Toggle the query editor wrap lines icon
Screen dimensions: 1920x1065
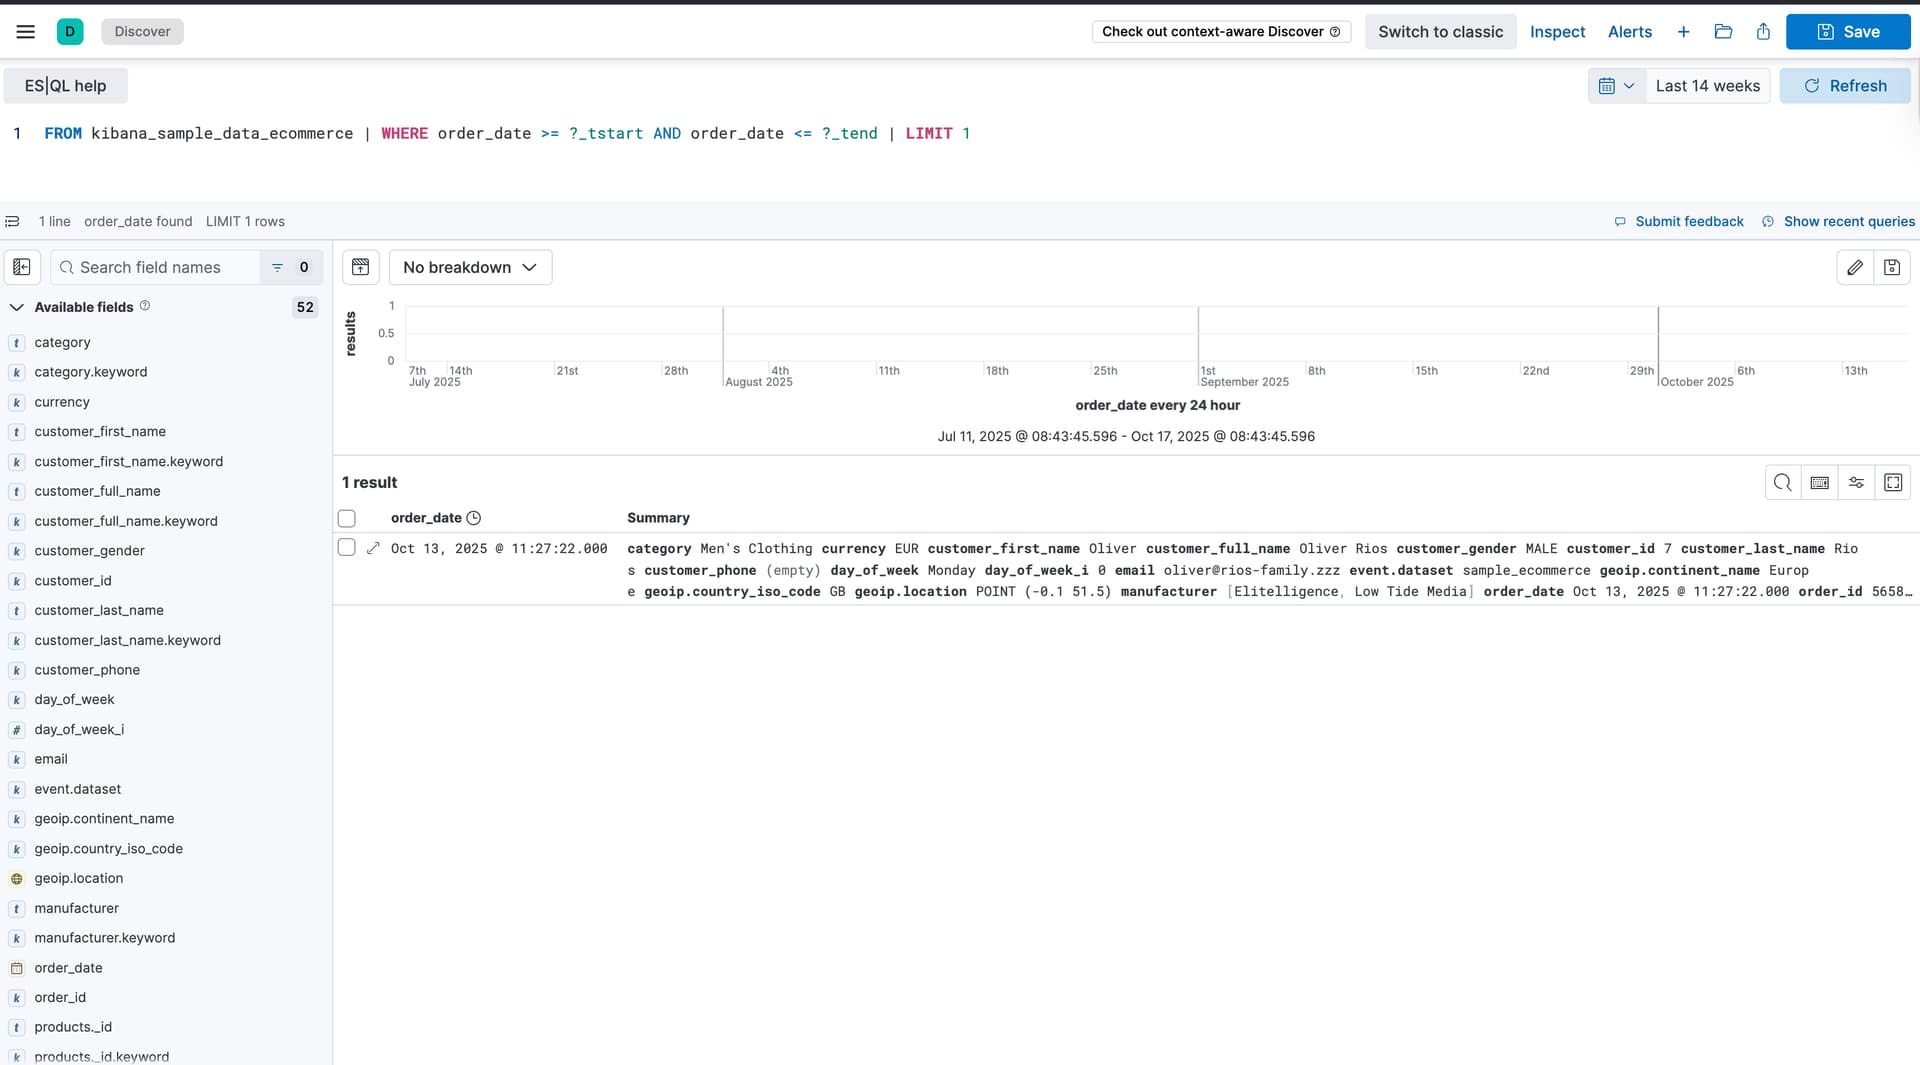click(x=12, y=222)
